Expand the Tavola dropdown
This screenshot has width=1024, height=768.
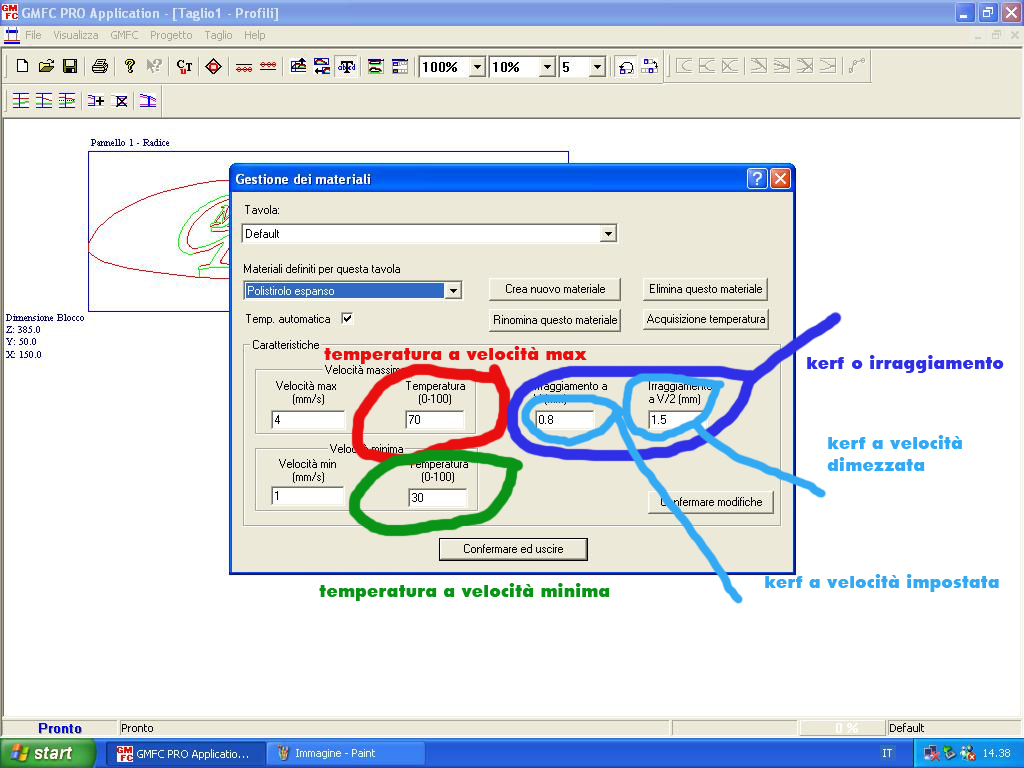607,234
